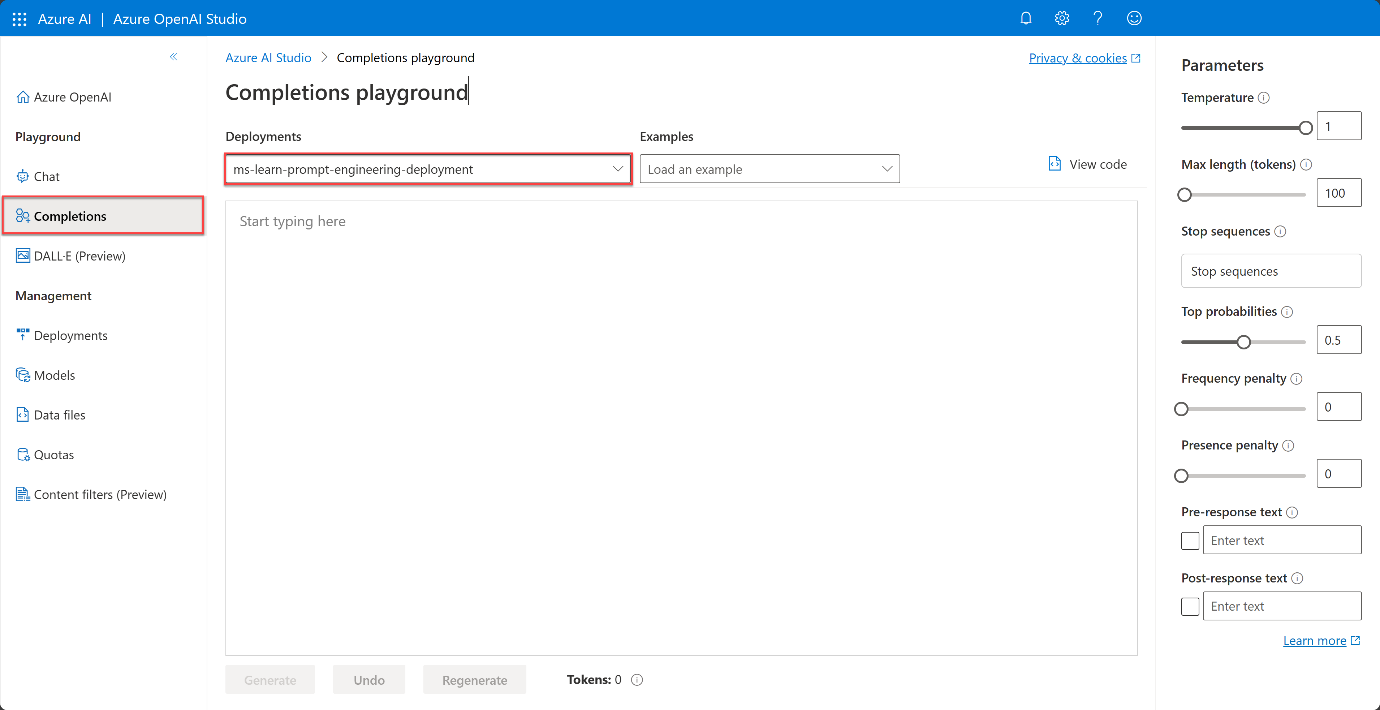Image resolution: width=1380 pixels, height=710 pixels.
Task: Click the Chat playground icon
Action: [23, 176]
